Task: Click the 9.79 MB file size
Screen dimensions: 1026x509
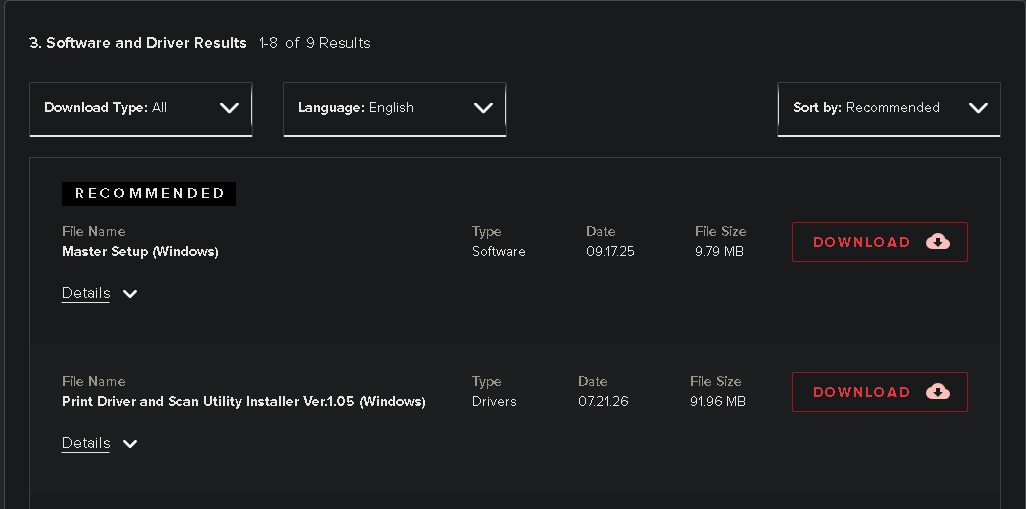Action: [x=719, y=251]
